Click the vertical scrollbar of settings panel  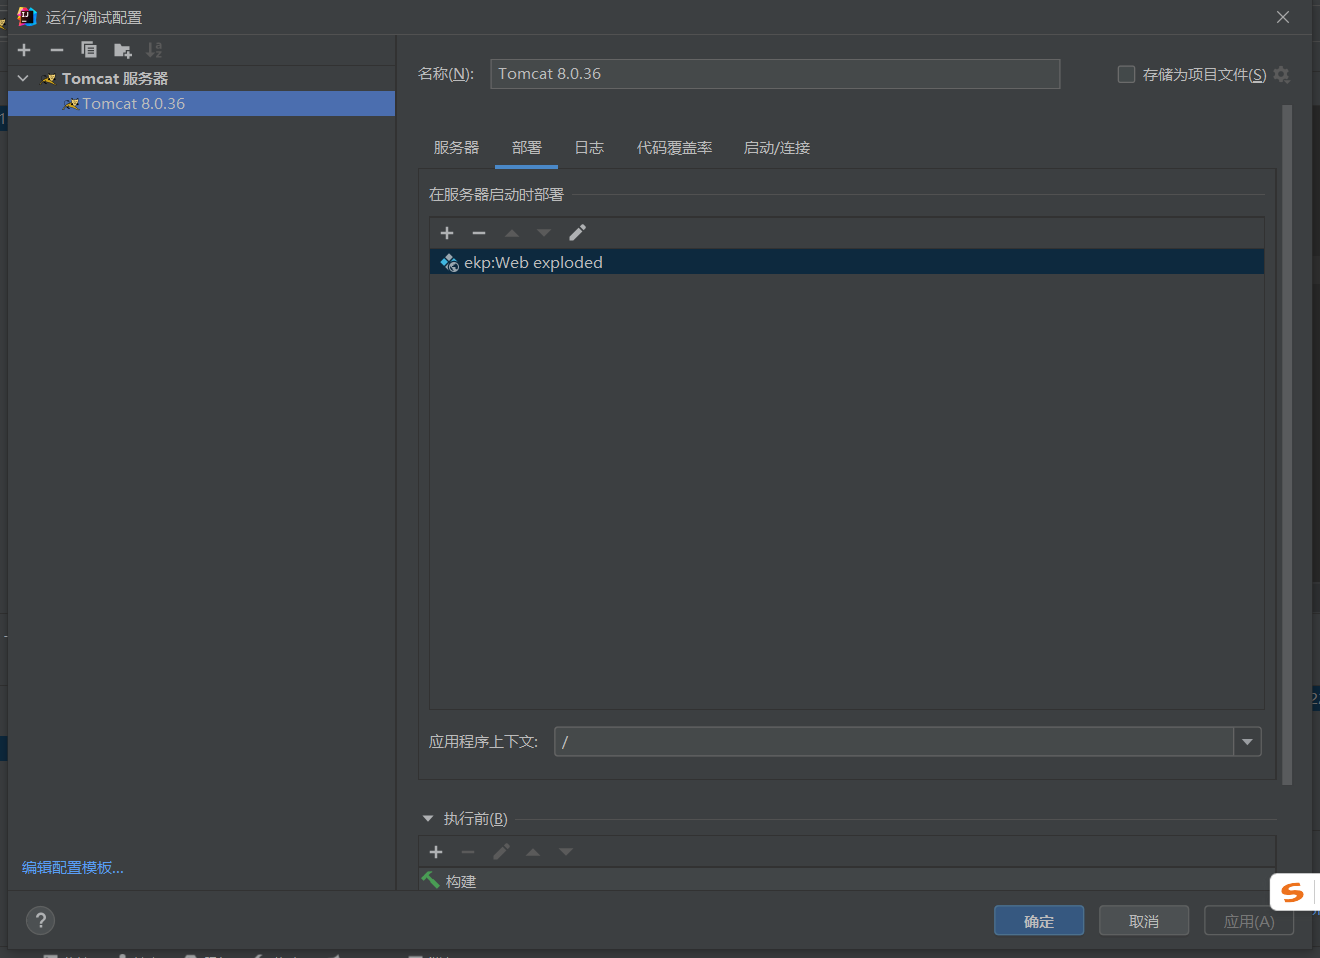(1287, 445)
